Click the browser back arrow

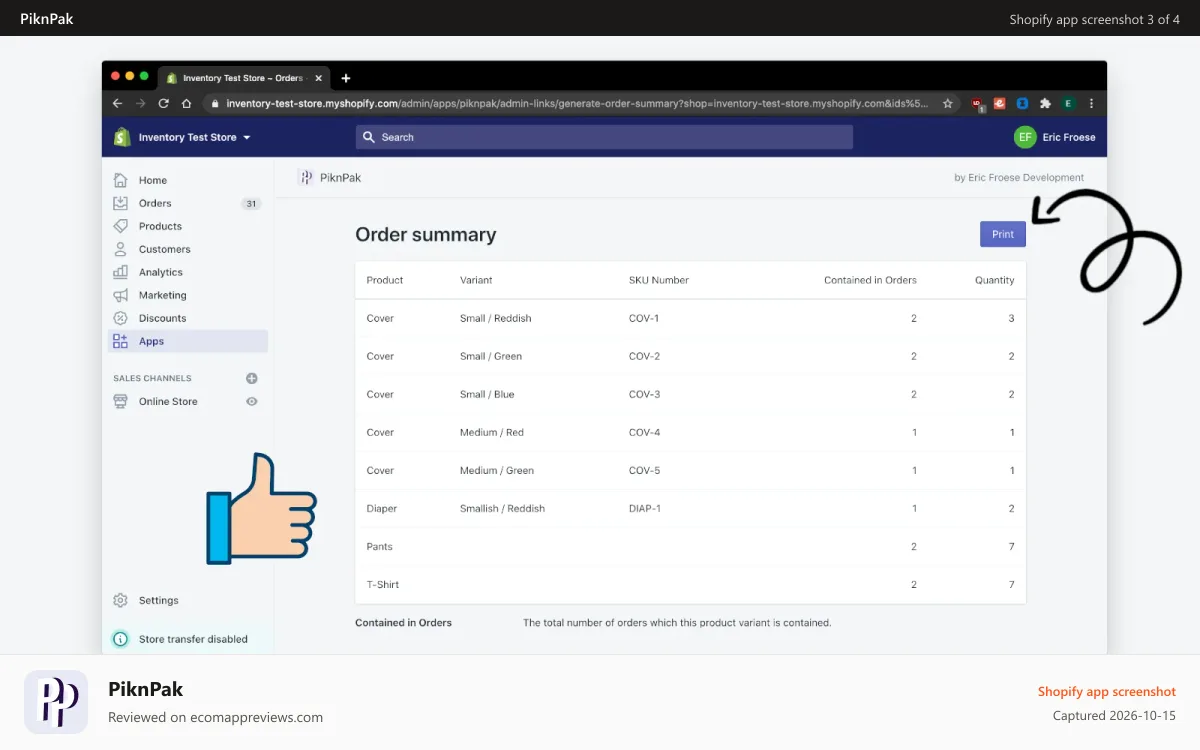(117, 103)
